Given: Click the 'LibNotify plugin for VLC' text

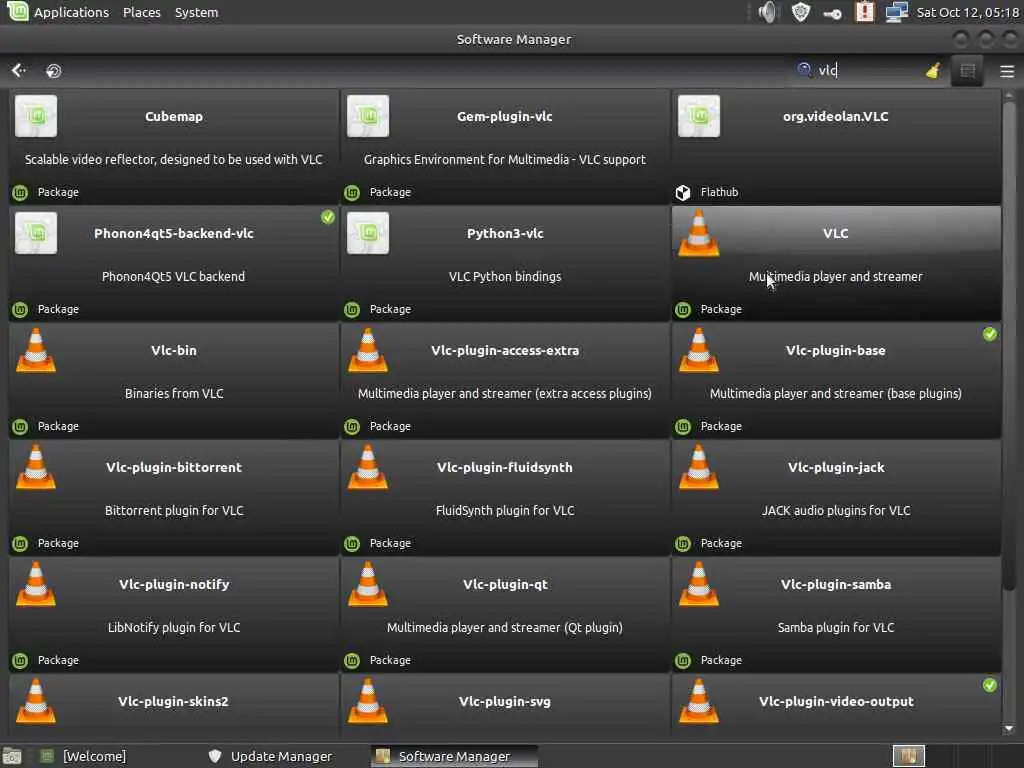Looking at the screenshot, I should pyautogui.click(x=174, y=627).
